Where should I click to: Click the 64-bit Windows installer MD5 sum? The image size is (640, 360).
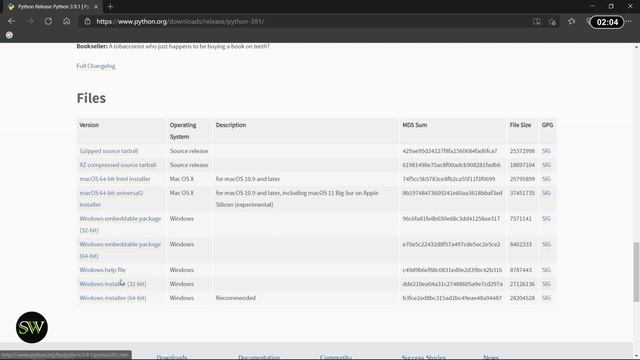pos(452,298)
